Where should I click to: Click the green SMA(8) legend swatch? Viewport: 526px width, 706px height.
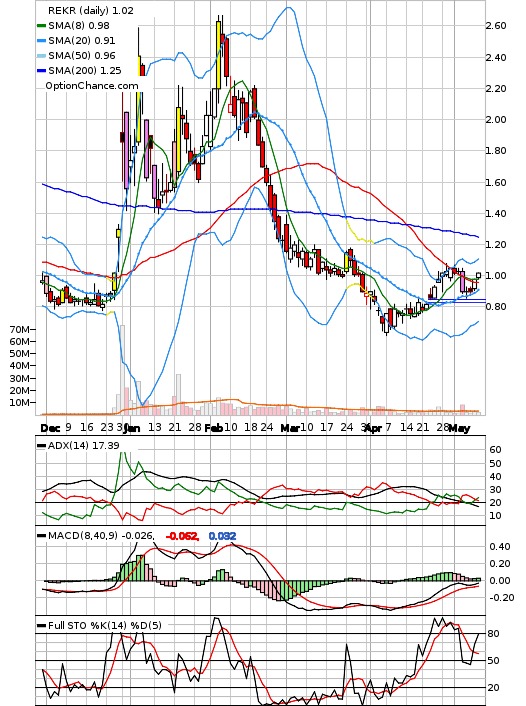point(41,26)
